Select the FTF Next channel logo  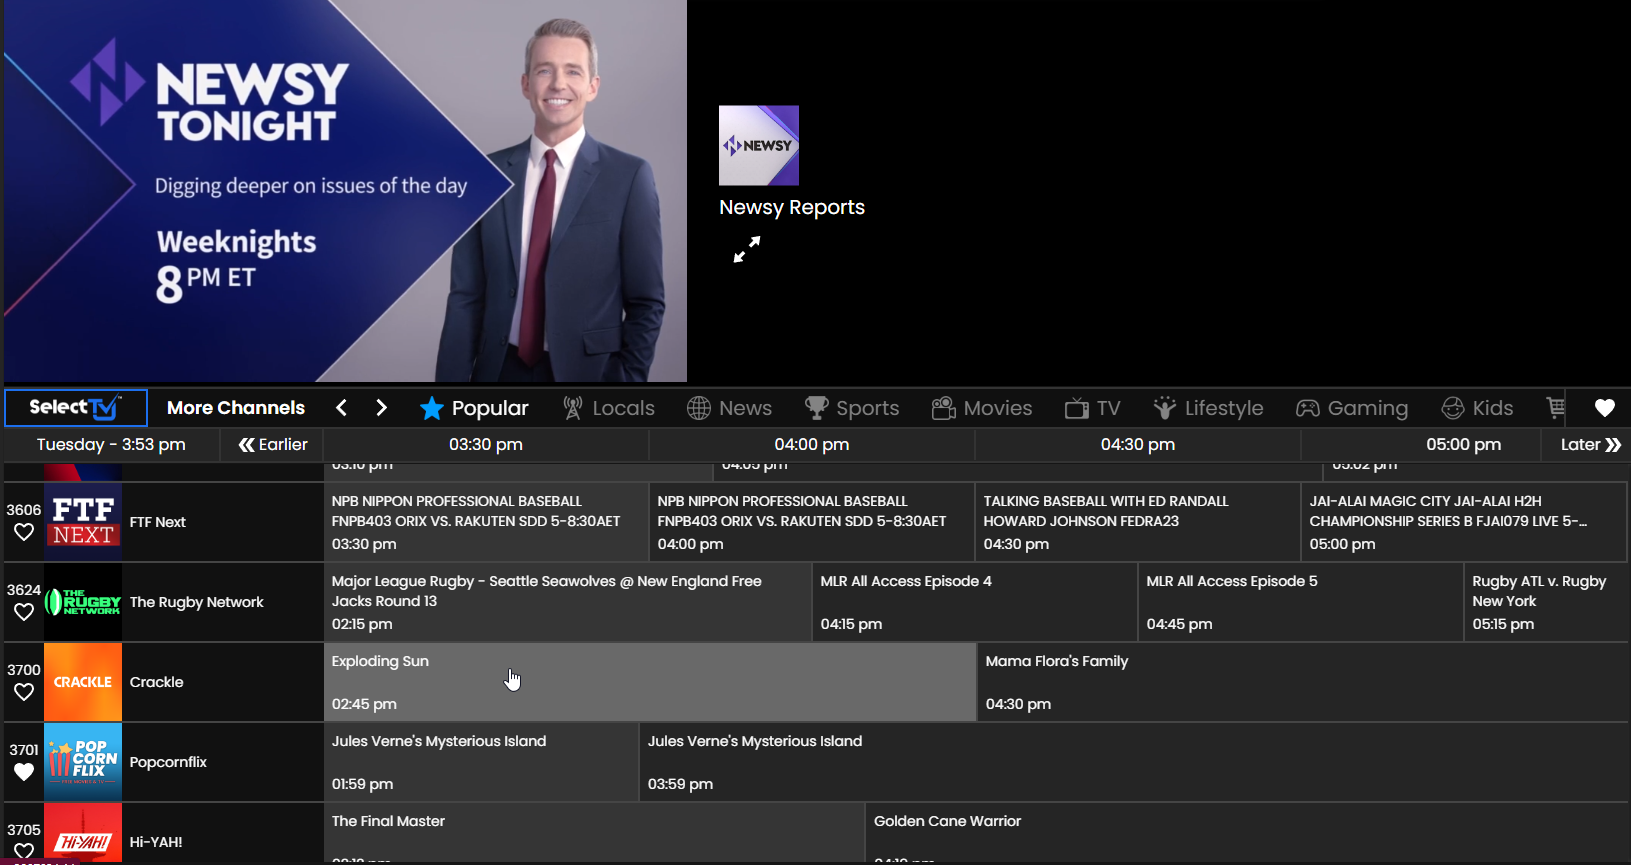click(83, 522)
